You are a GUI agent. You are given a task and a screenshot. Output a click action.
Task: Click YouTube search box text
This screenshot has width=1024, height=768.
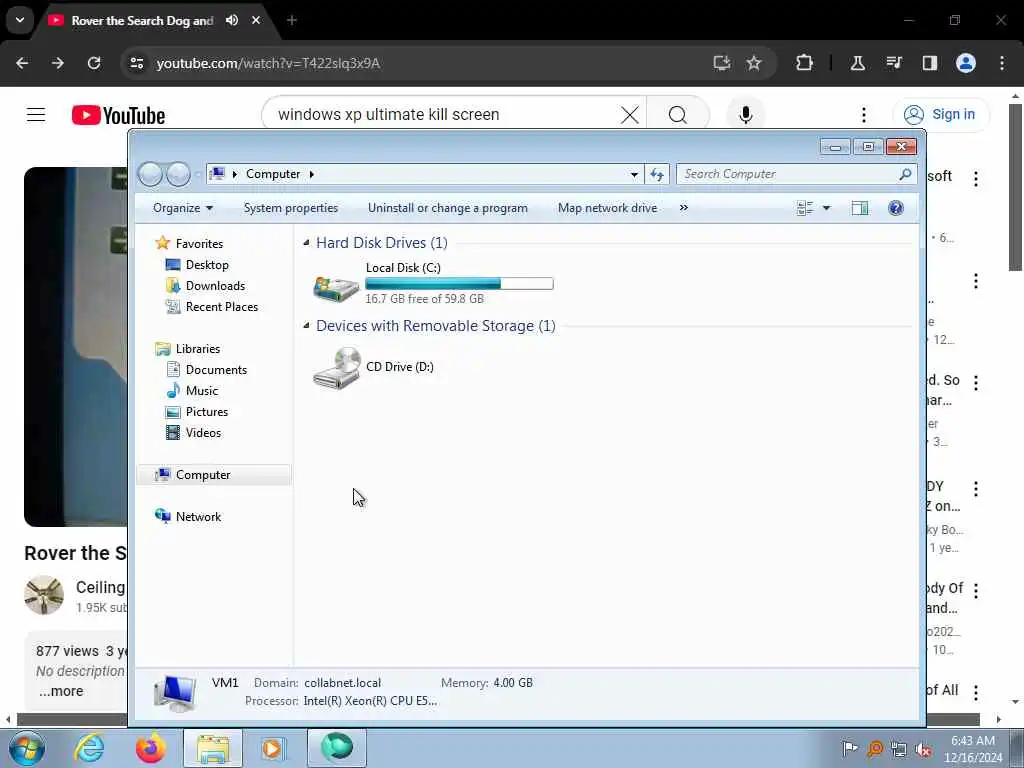(x=389, y=114)
